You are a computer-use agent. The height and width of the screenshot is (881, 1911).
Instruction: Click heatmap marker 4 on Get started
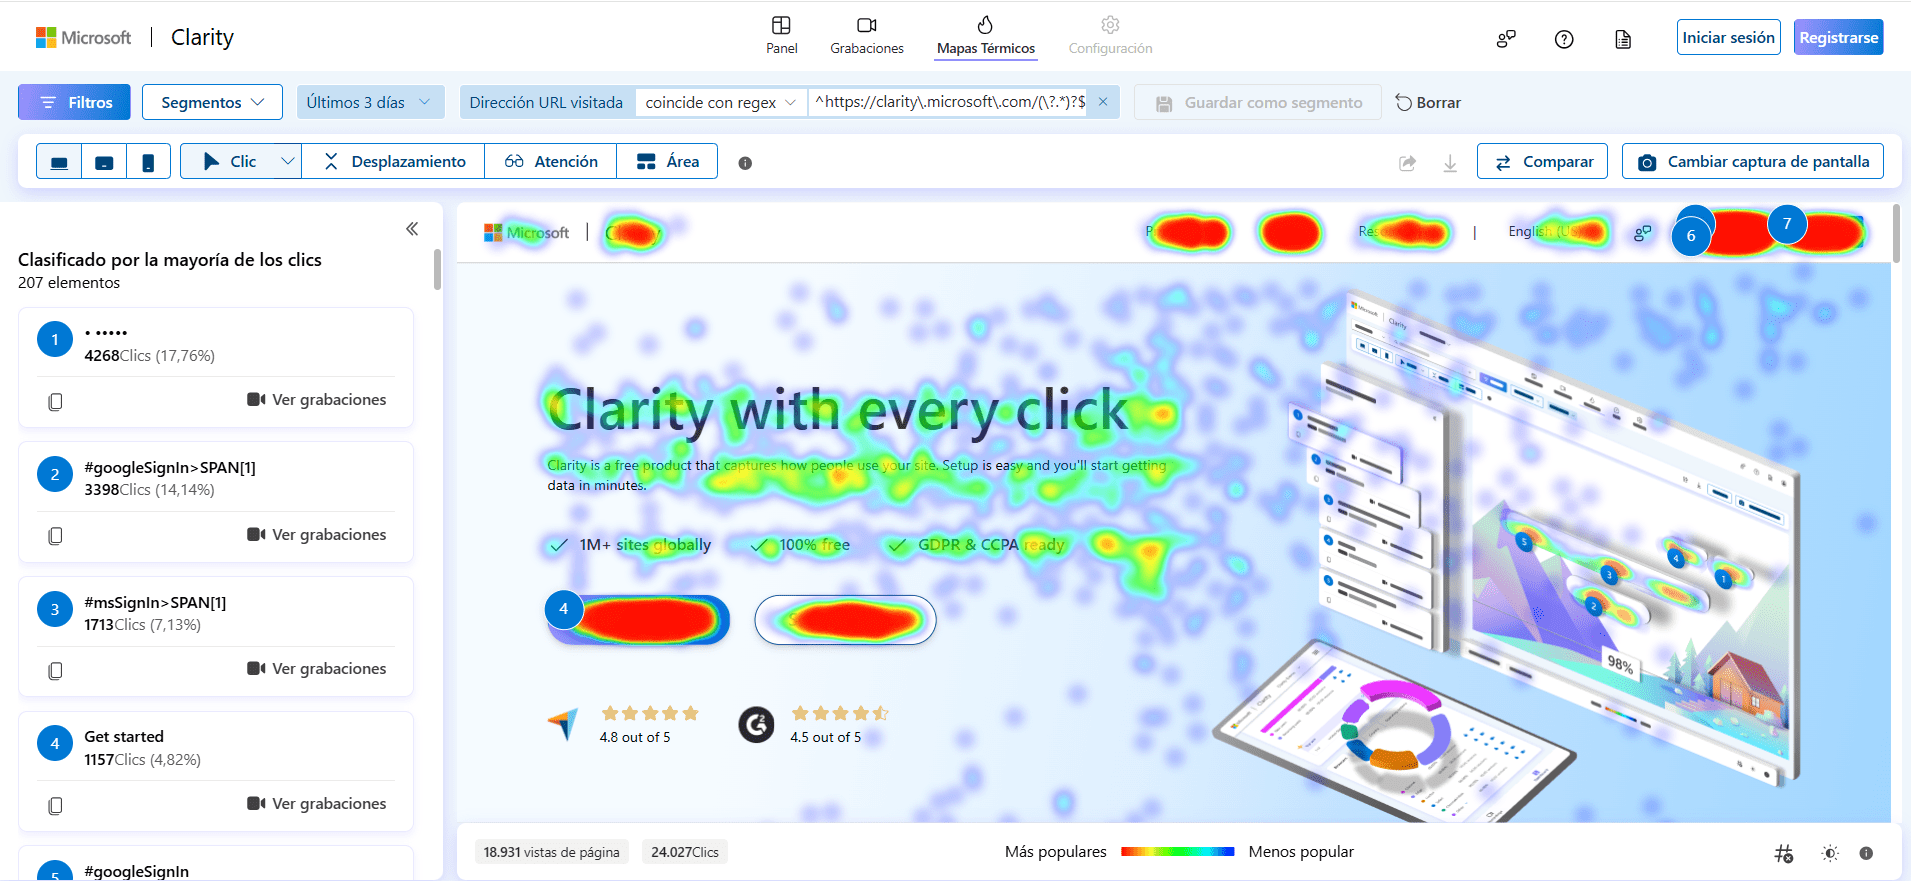pos(564,609)
